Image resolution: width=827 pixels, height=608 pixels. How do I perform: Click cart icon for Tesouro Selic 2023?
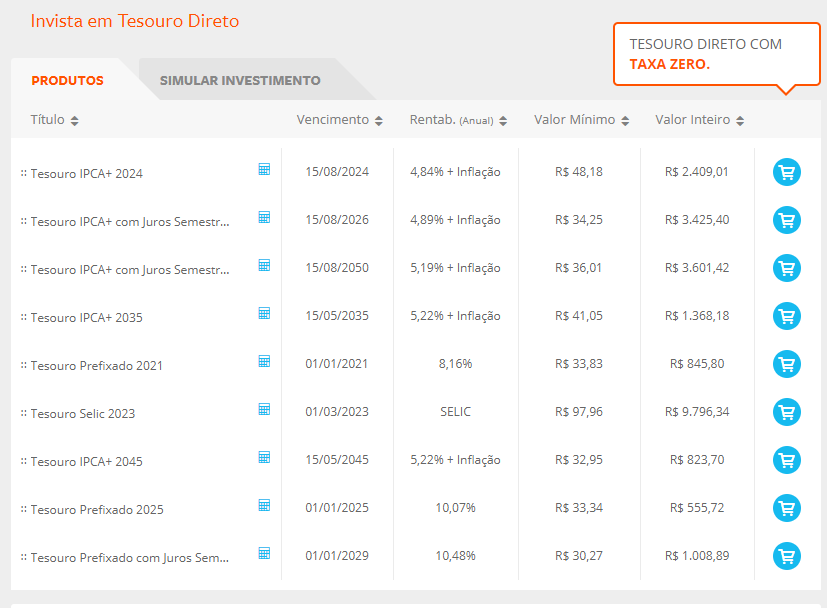(787, 412)
